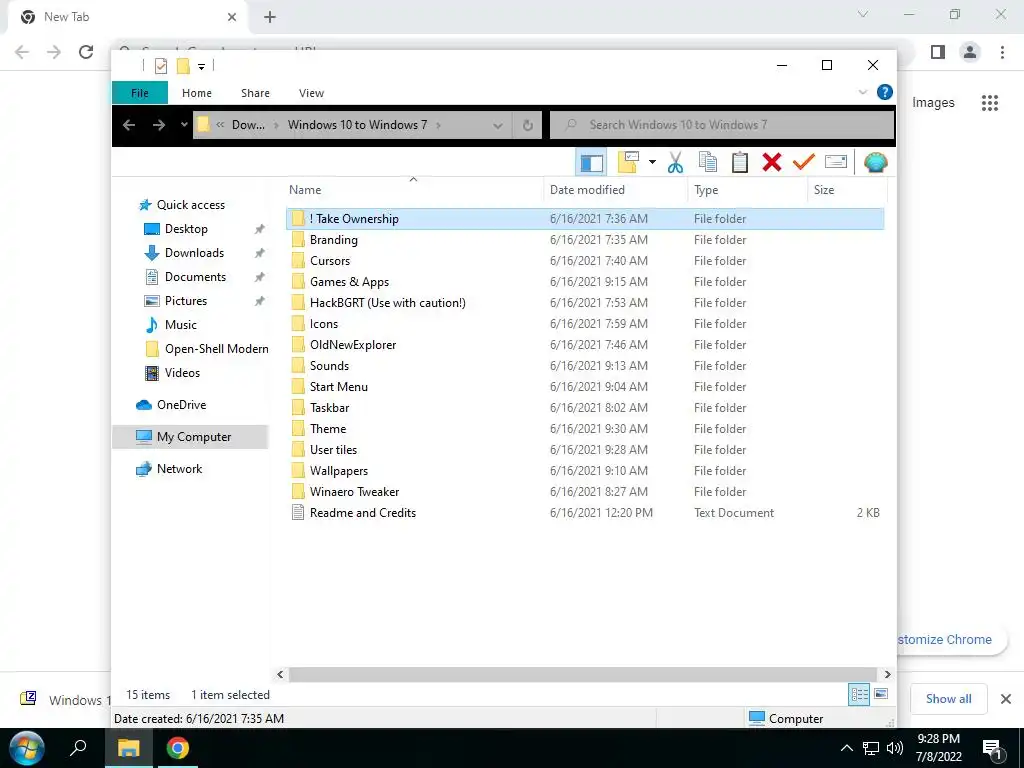The width and height of the screenshot is (1024, 768).
Task: Open Chrome profile avatar
Action: coord(970,52)
